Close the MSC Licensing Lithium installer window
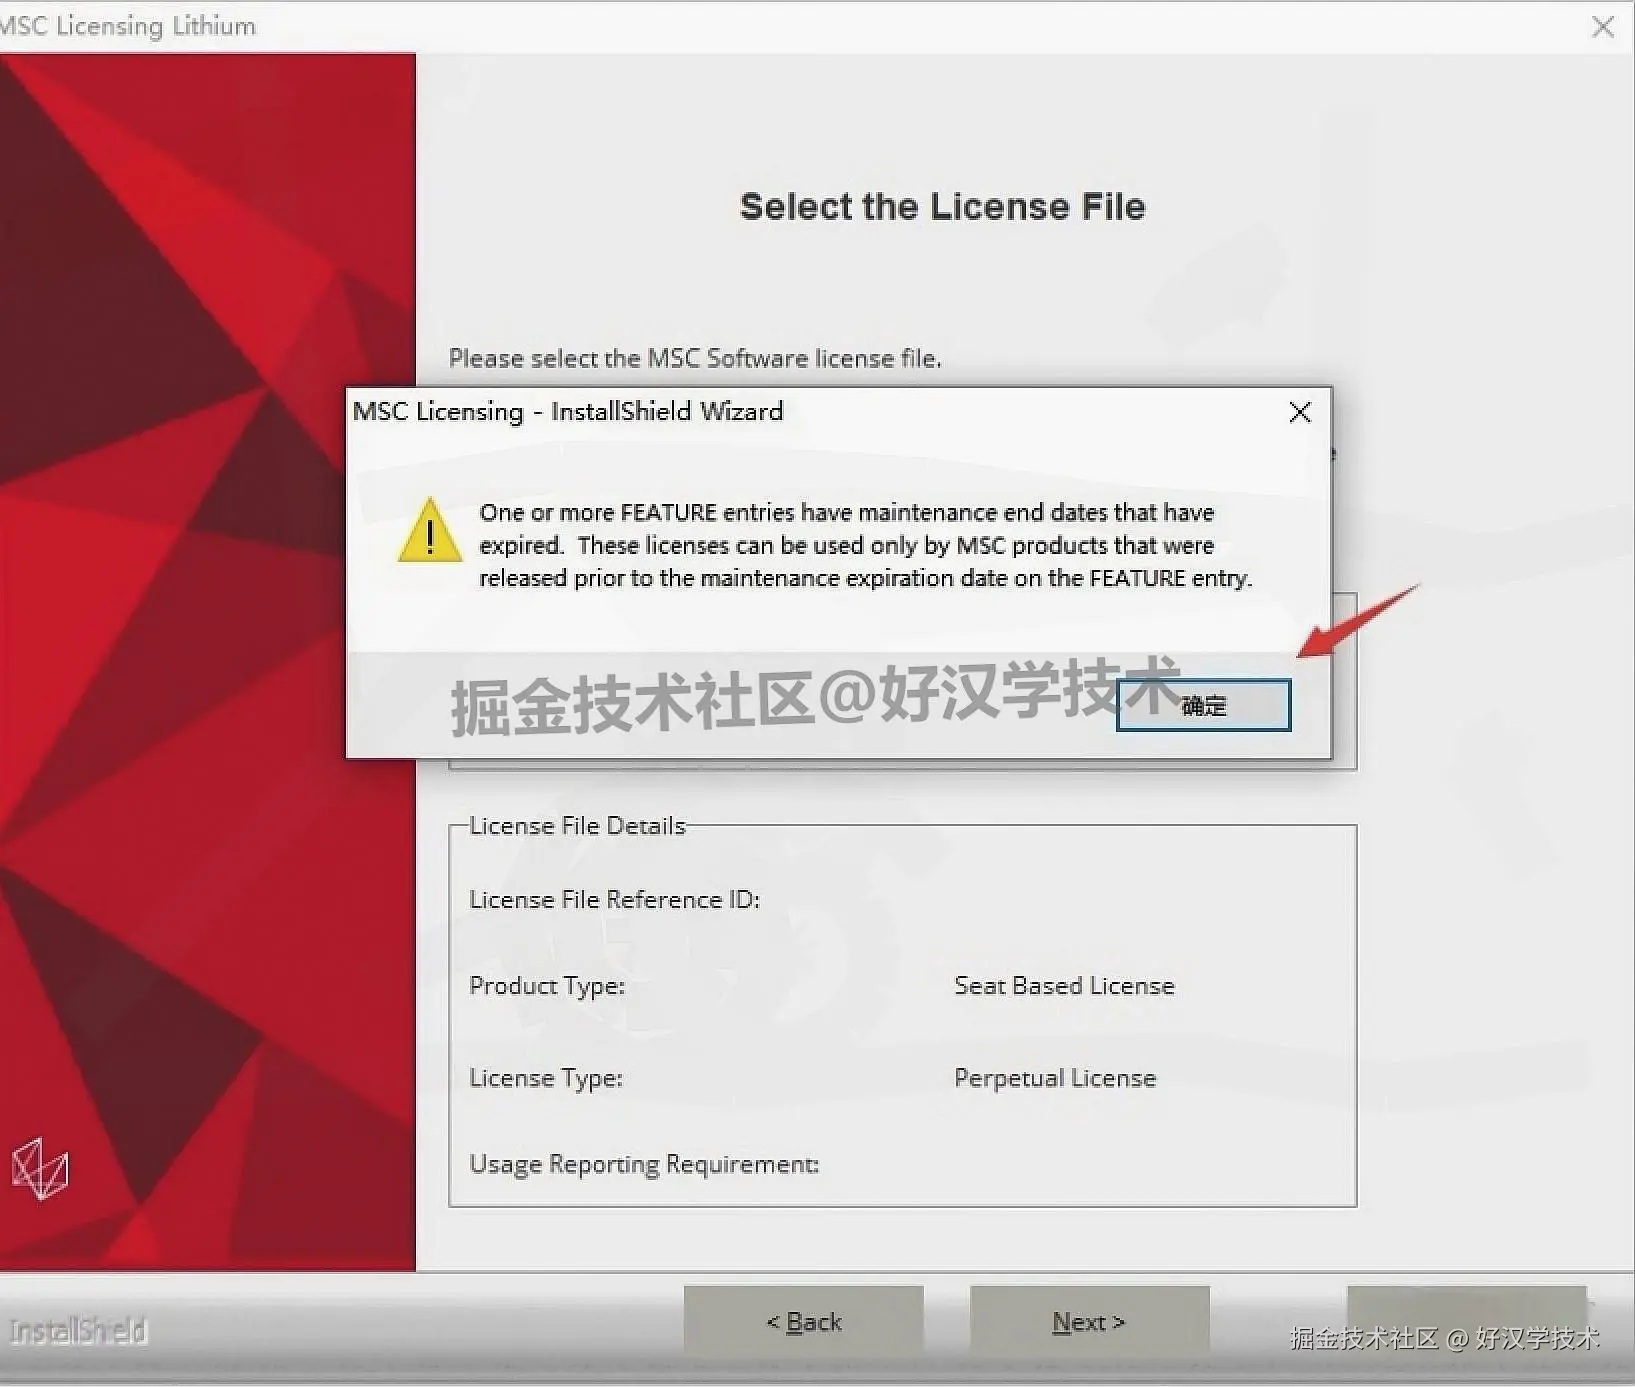 coord(1603,27)
